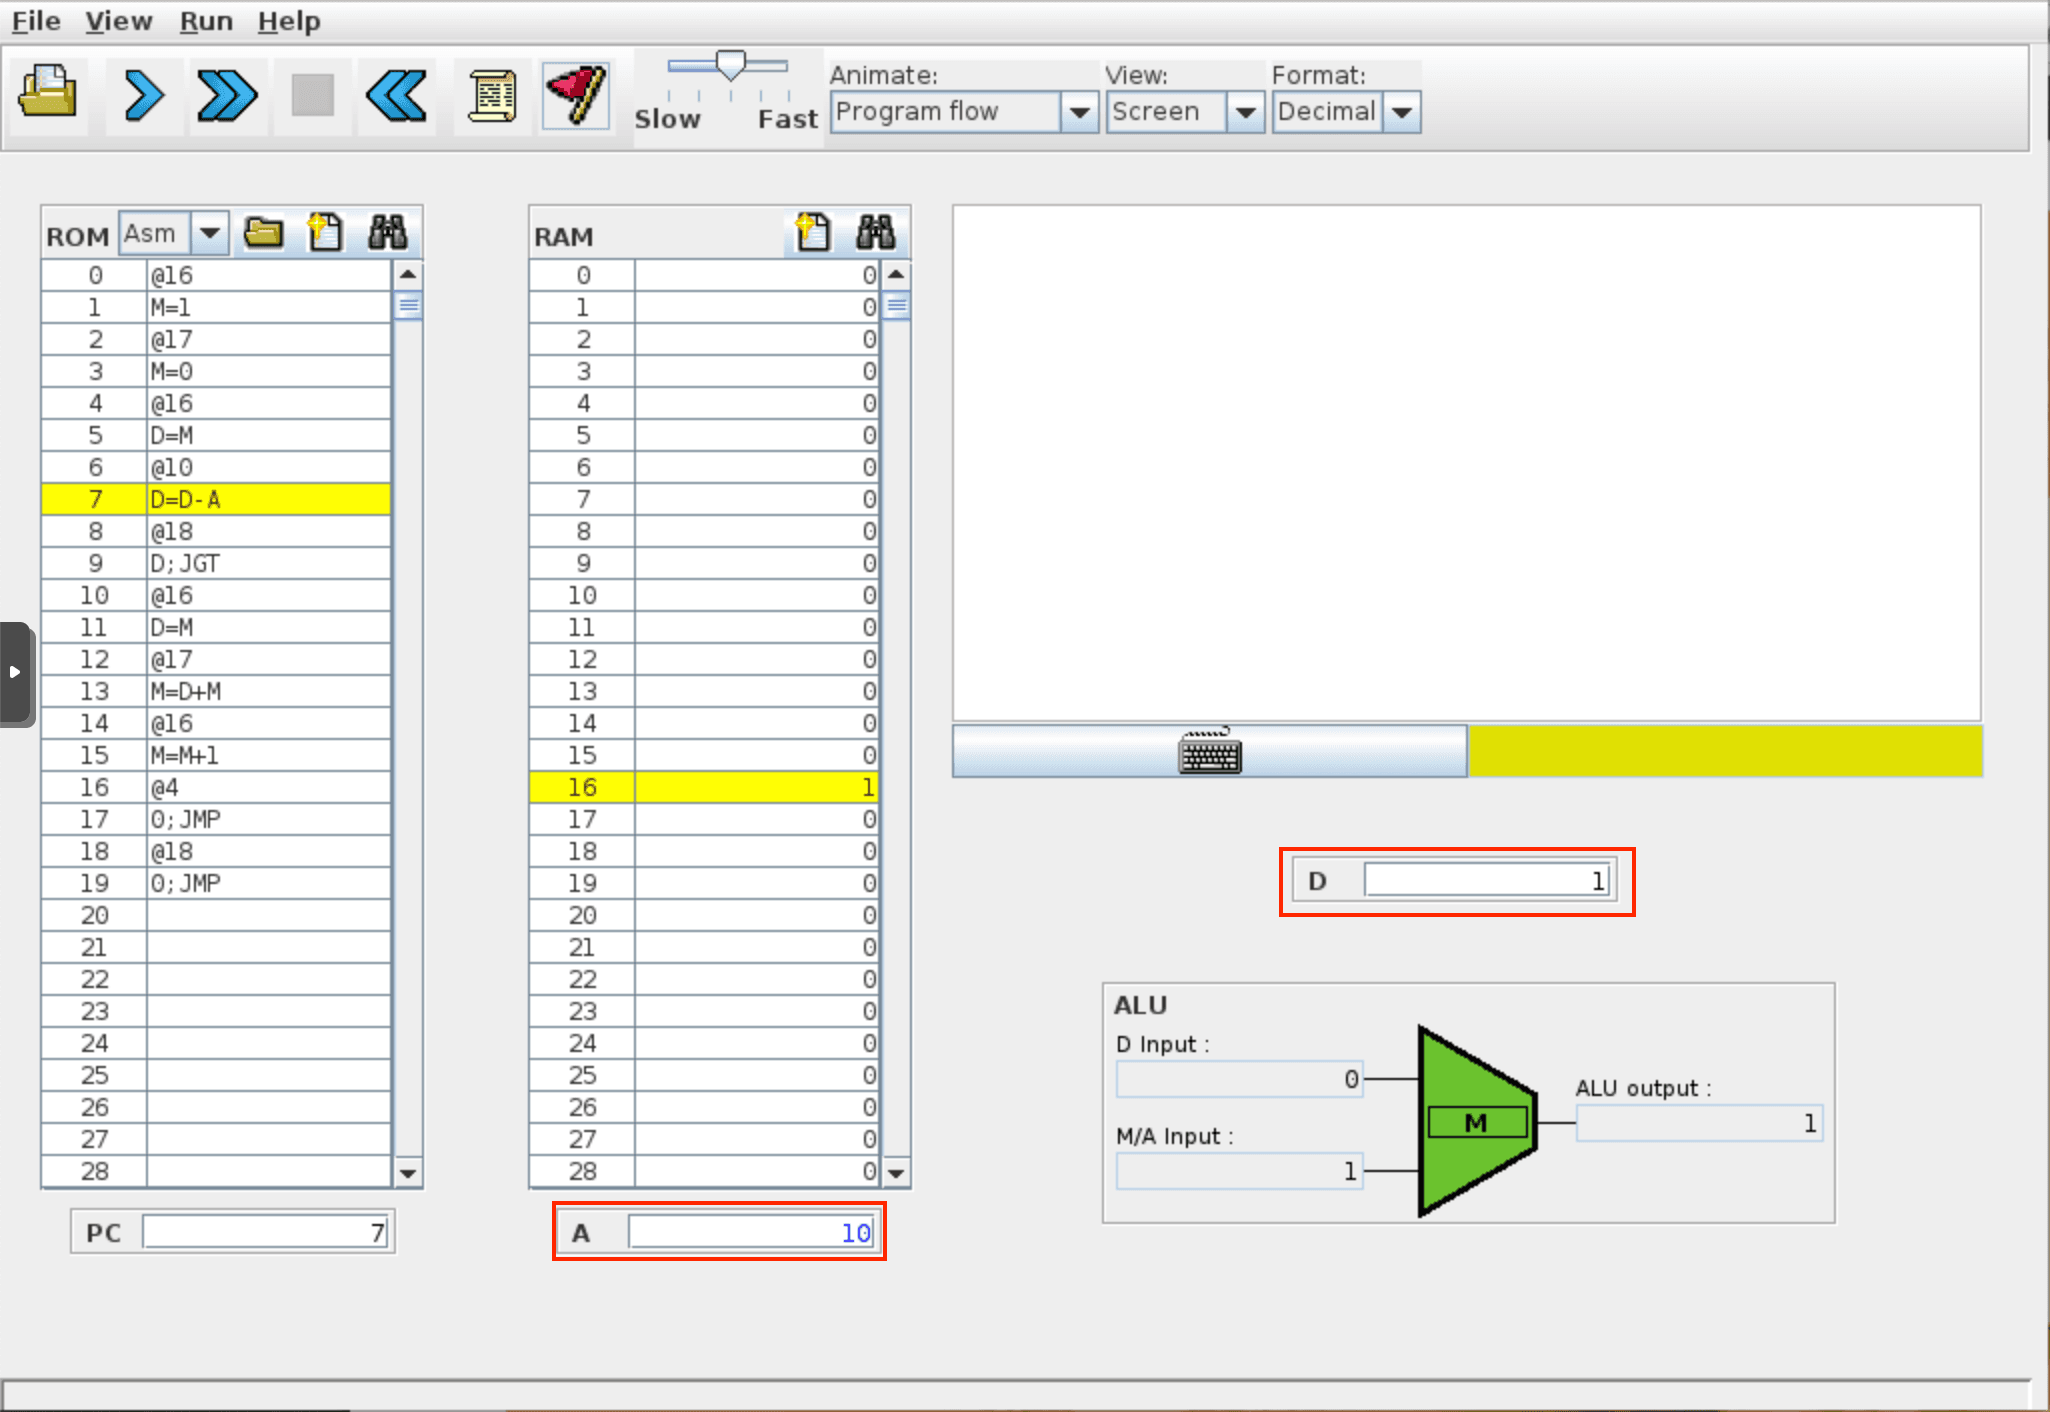2050x1412 pixels.
Task: Search ROM with the binoculars icon
Action: [x=387, y=233]
